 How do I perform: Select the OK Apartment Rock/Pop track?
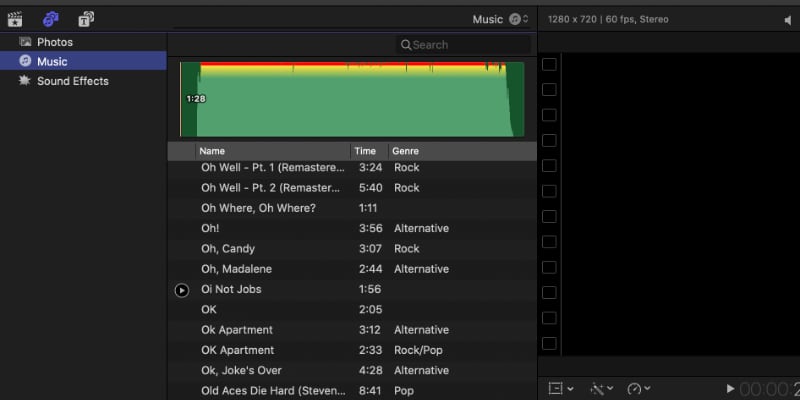coord(352,350)
